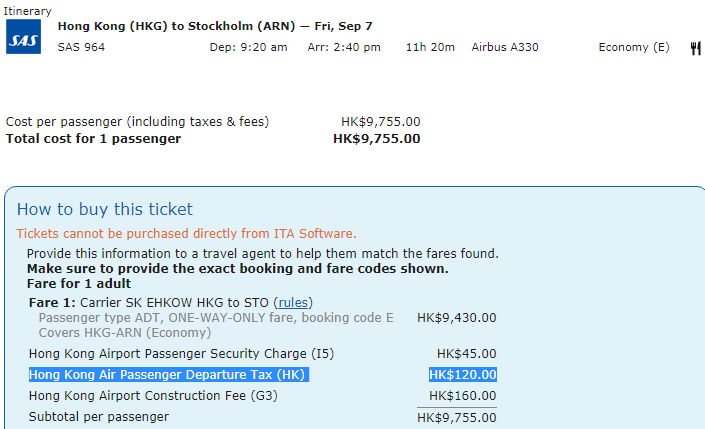
Task: Click the highlighted Hong Kong Air Passenger Departure Tax line
Action: (x=169, y=375)
